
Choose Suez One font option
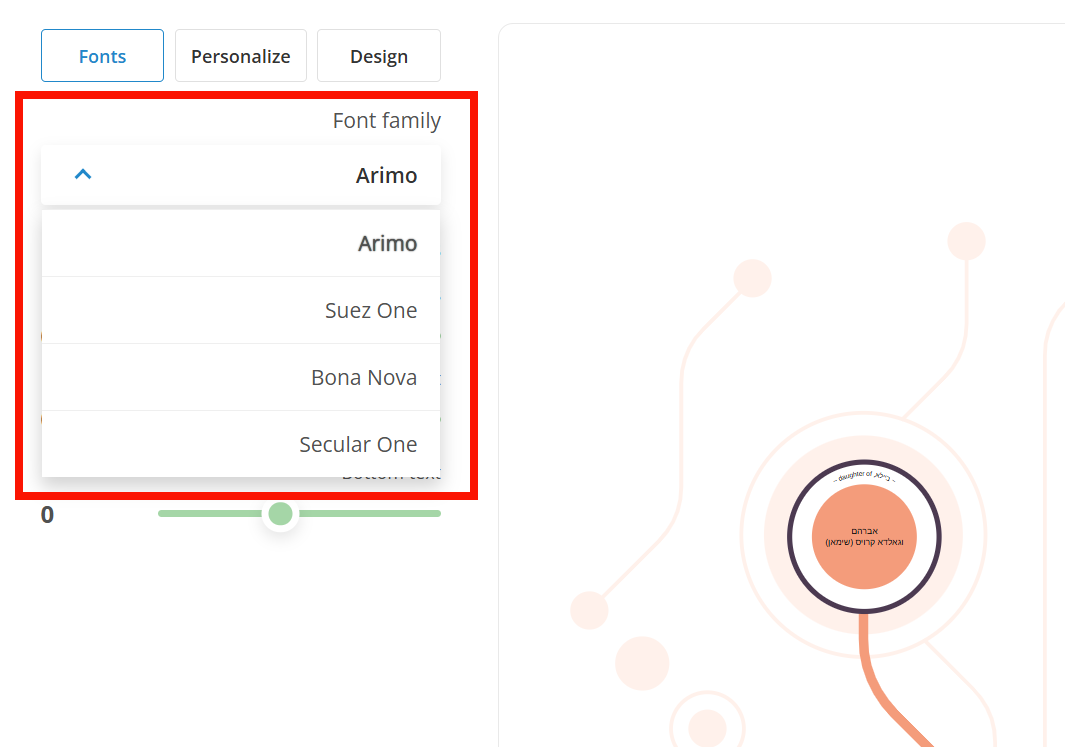pos(240,310)
